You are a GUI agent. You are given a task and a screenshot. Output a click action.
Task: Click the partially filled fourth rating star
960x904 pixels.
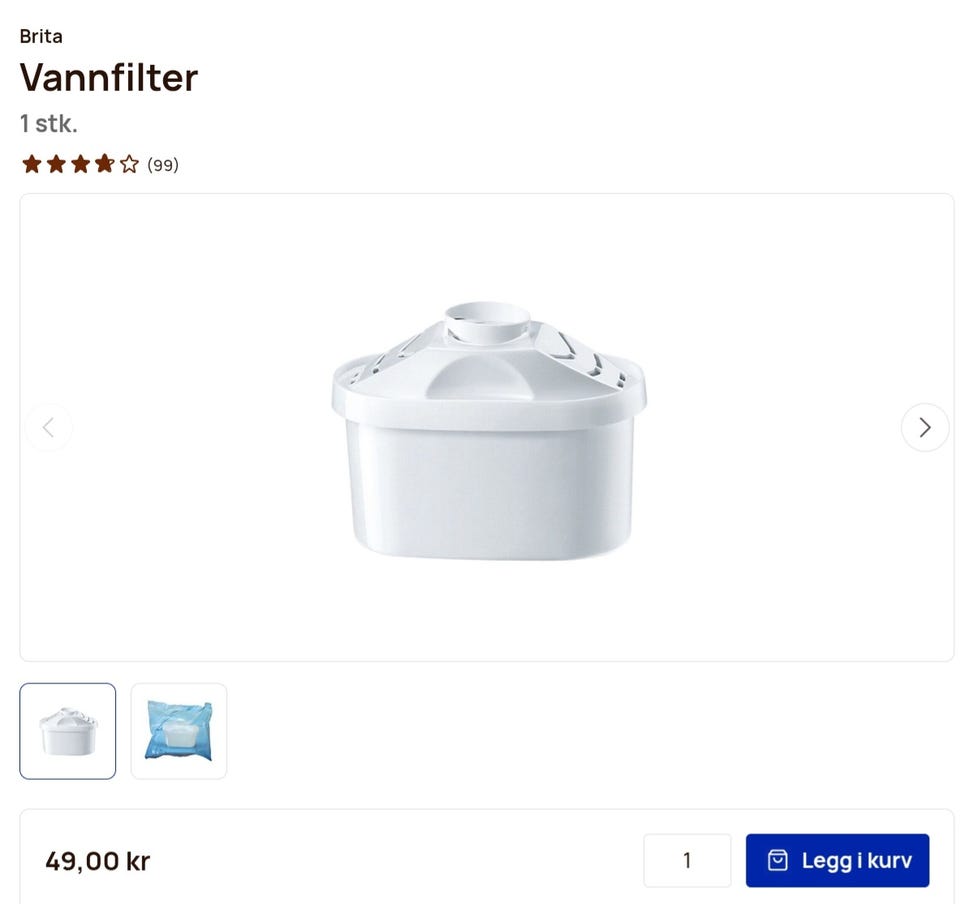105,164
